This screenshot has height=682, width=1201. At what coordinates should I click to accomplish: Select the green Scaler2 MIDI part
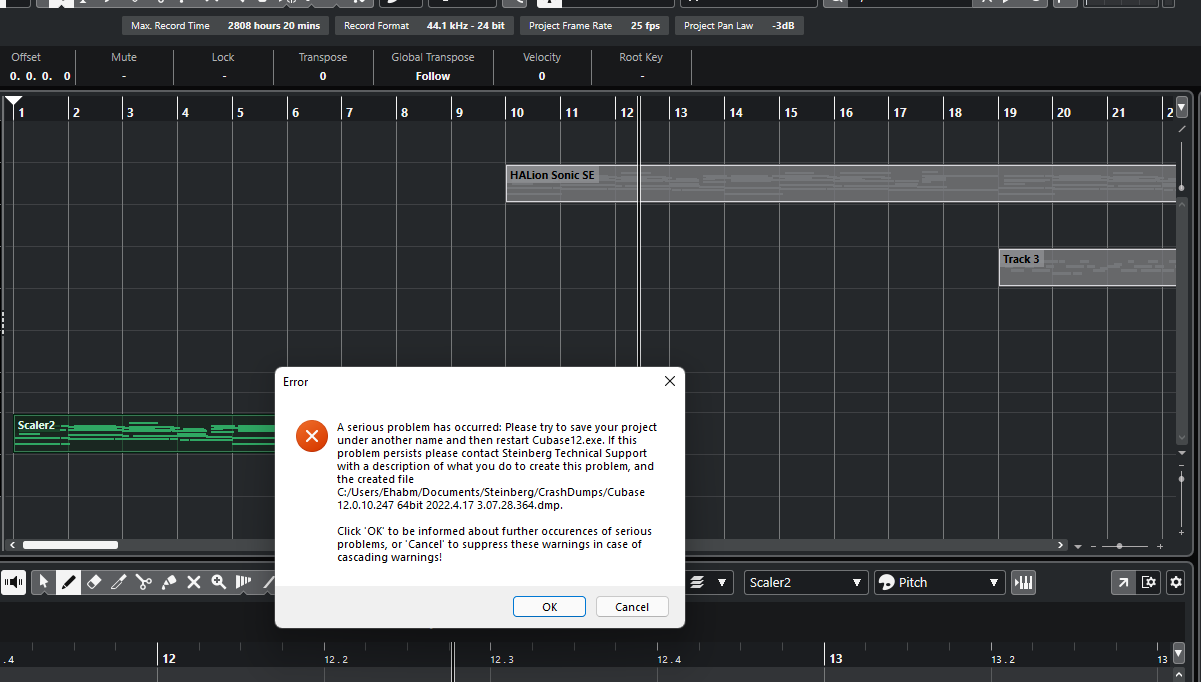(x=145, y=433)
